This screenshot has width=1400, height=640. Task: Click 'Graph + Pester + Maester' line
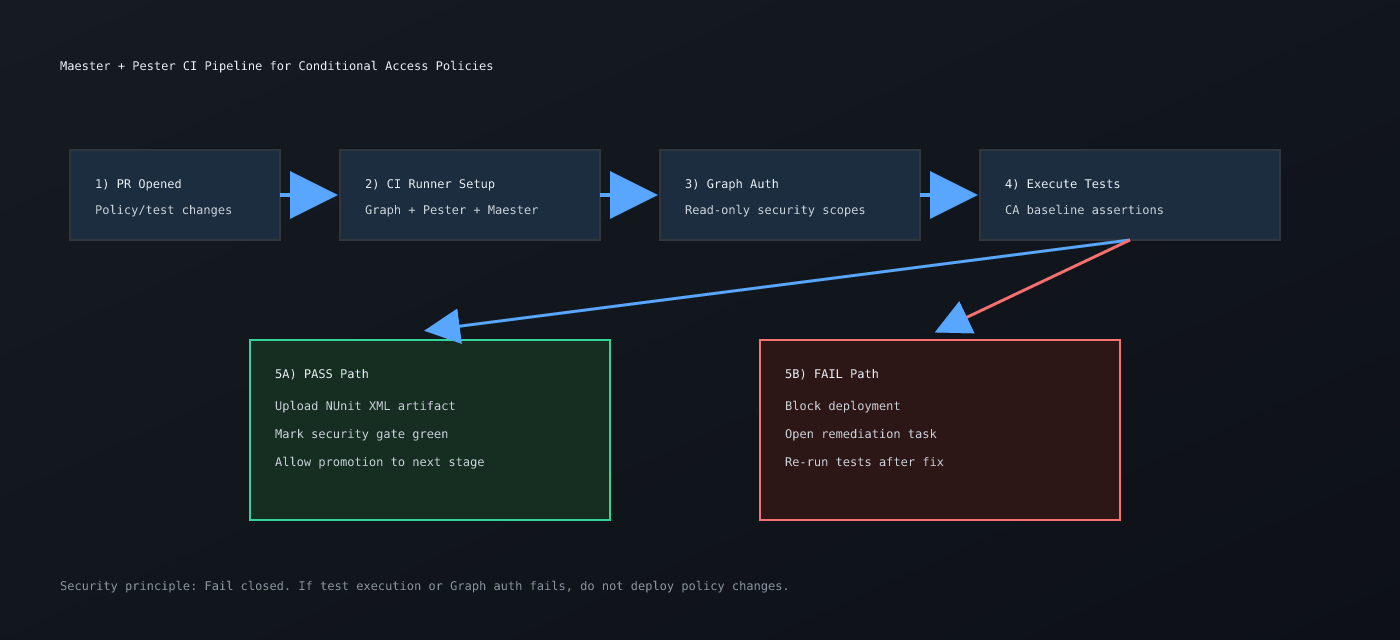pos(451,210)
